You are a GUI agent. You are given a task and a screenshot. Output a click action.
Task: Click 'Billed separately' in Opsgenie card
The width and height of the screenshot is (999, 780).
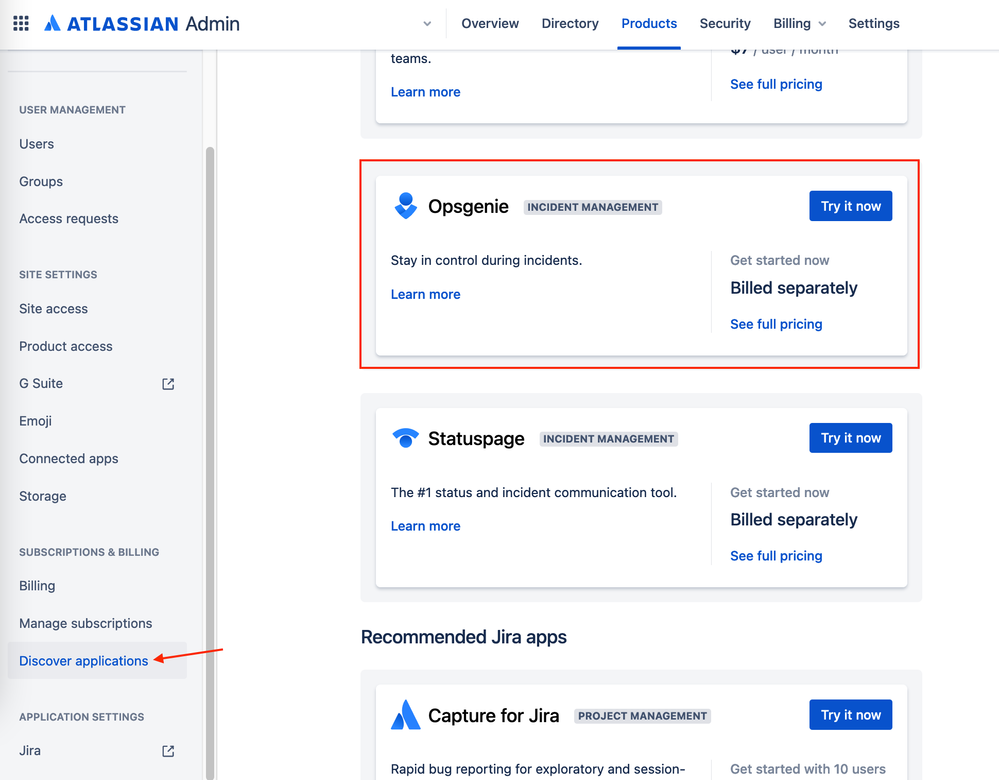click(794, 288)
